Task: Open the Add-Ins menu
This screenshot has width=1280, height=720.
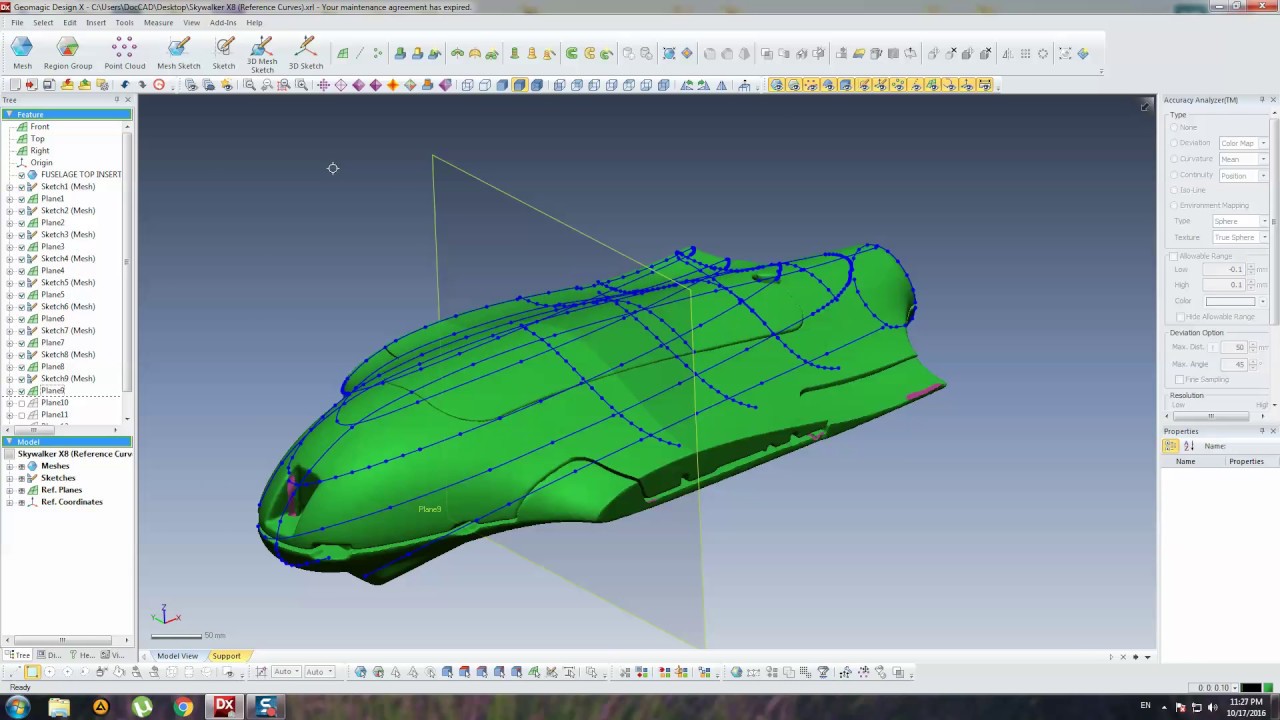Action: 223,22
